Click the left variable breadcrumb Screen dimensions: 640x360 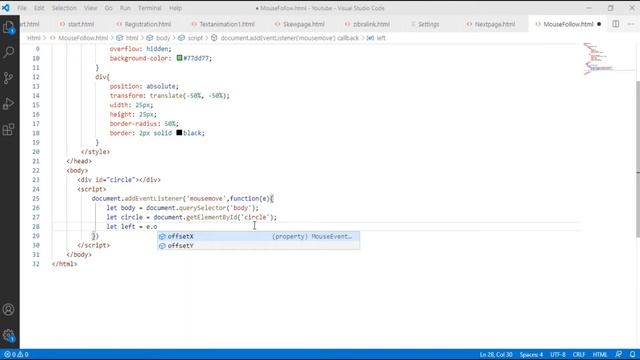(381, 38)
